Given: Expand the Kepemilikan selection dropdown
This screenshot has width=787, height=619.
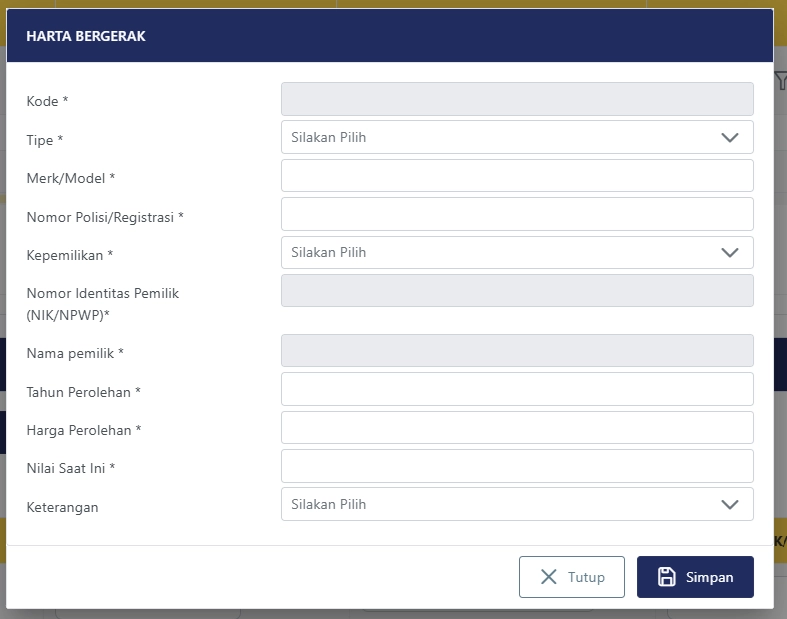Looking at the screenshot, I should click(x=500, y=253).
